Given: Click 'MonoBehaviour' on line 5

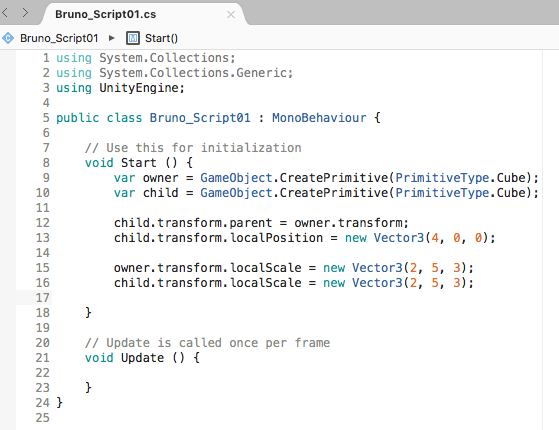Looking at the screenshot, I should 319,118.
